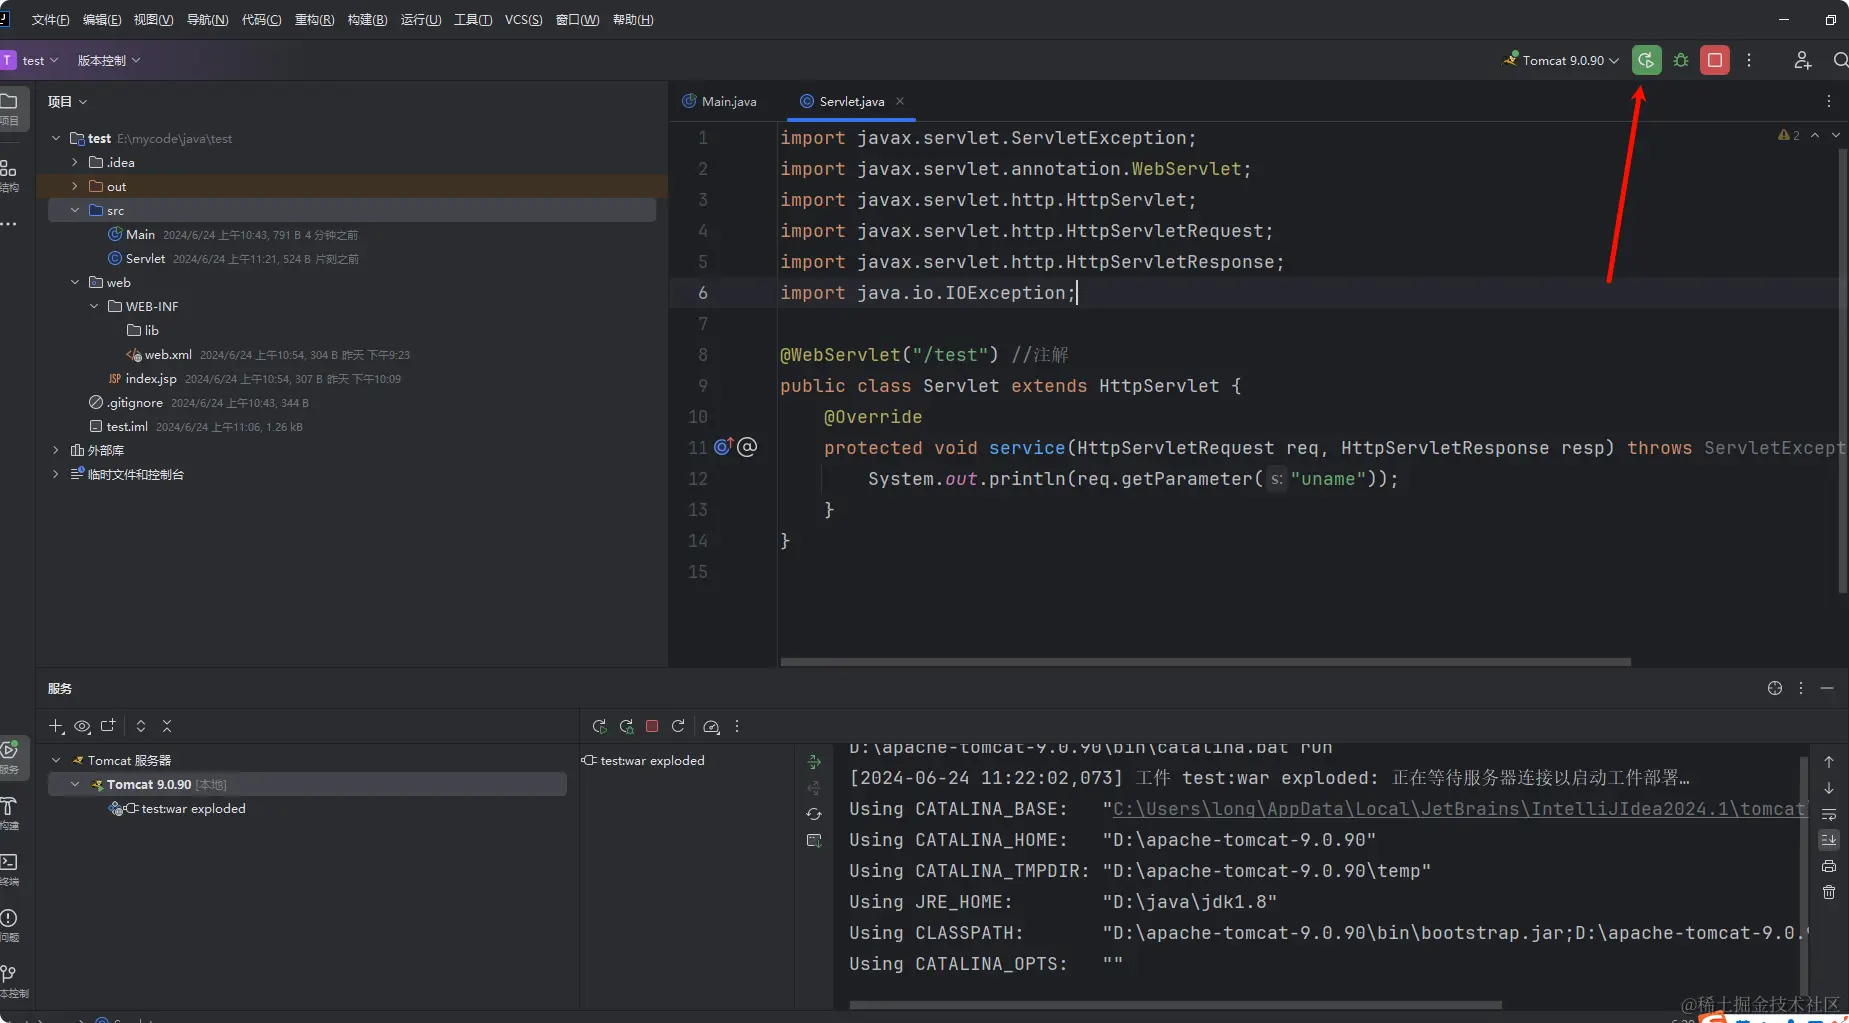Screen dimensions: 1849x1023
Task: Open the Search Everywhere magnifier
Action: point(1839,60)
